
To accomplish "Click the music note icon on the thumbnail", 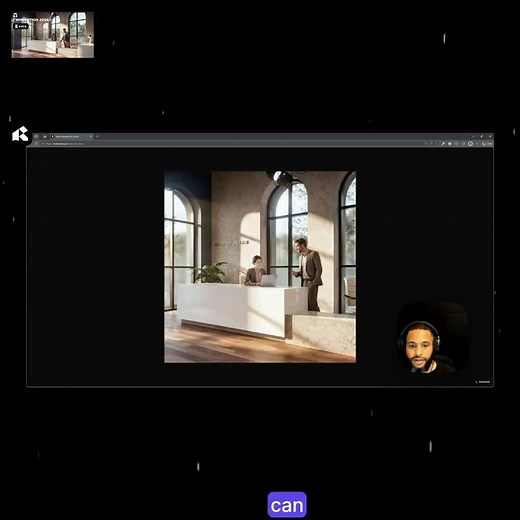I will (15, 15).
